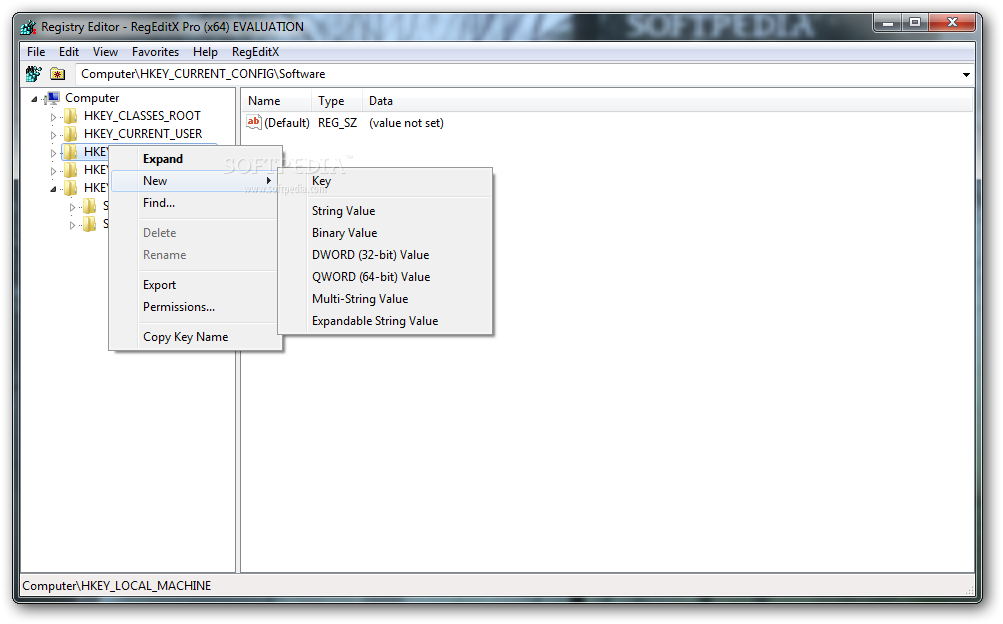
Task: Choose Expand in context menu
Action: click(x=196, y=159)
